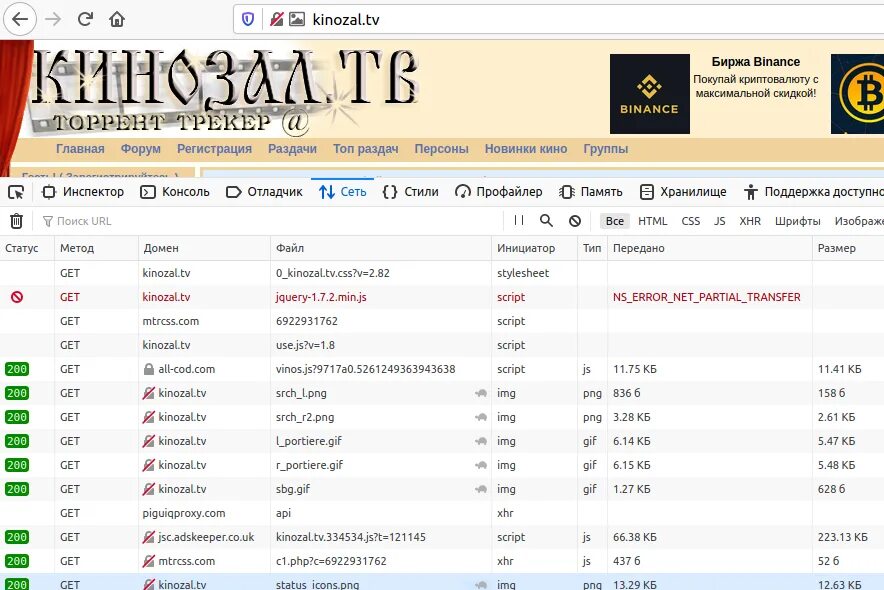Switch to the Отладчик tab
Image resolution: width=884 pixels, height=590 pixels.
[x=264, y=192]
